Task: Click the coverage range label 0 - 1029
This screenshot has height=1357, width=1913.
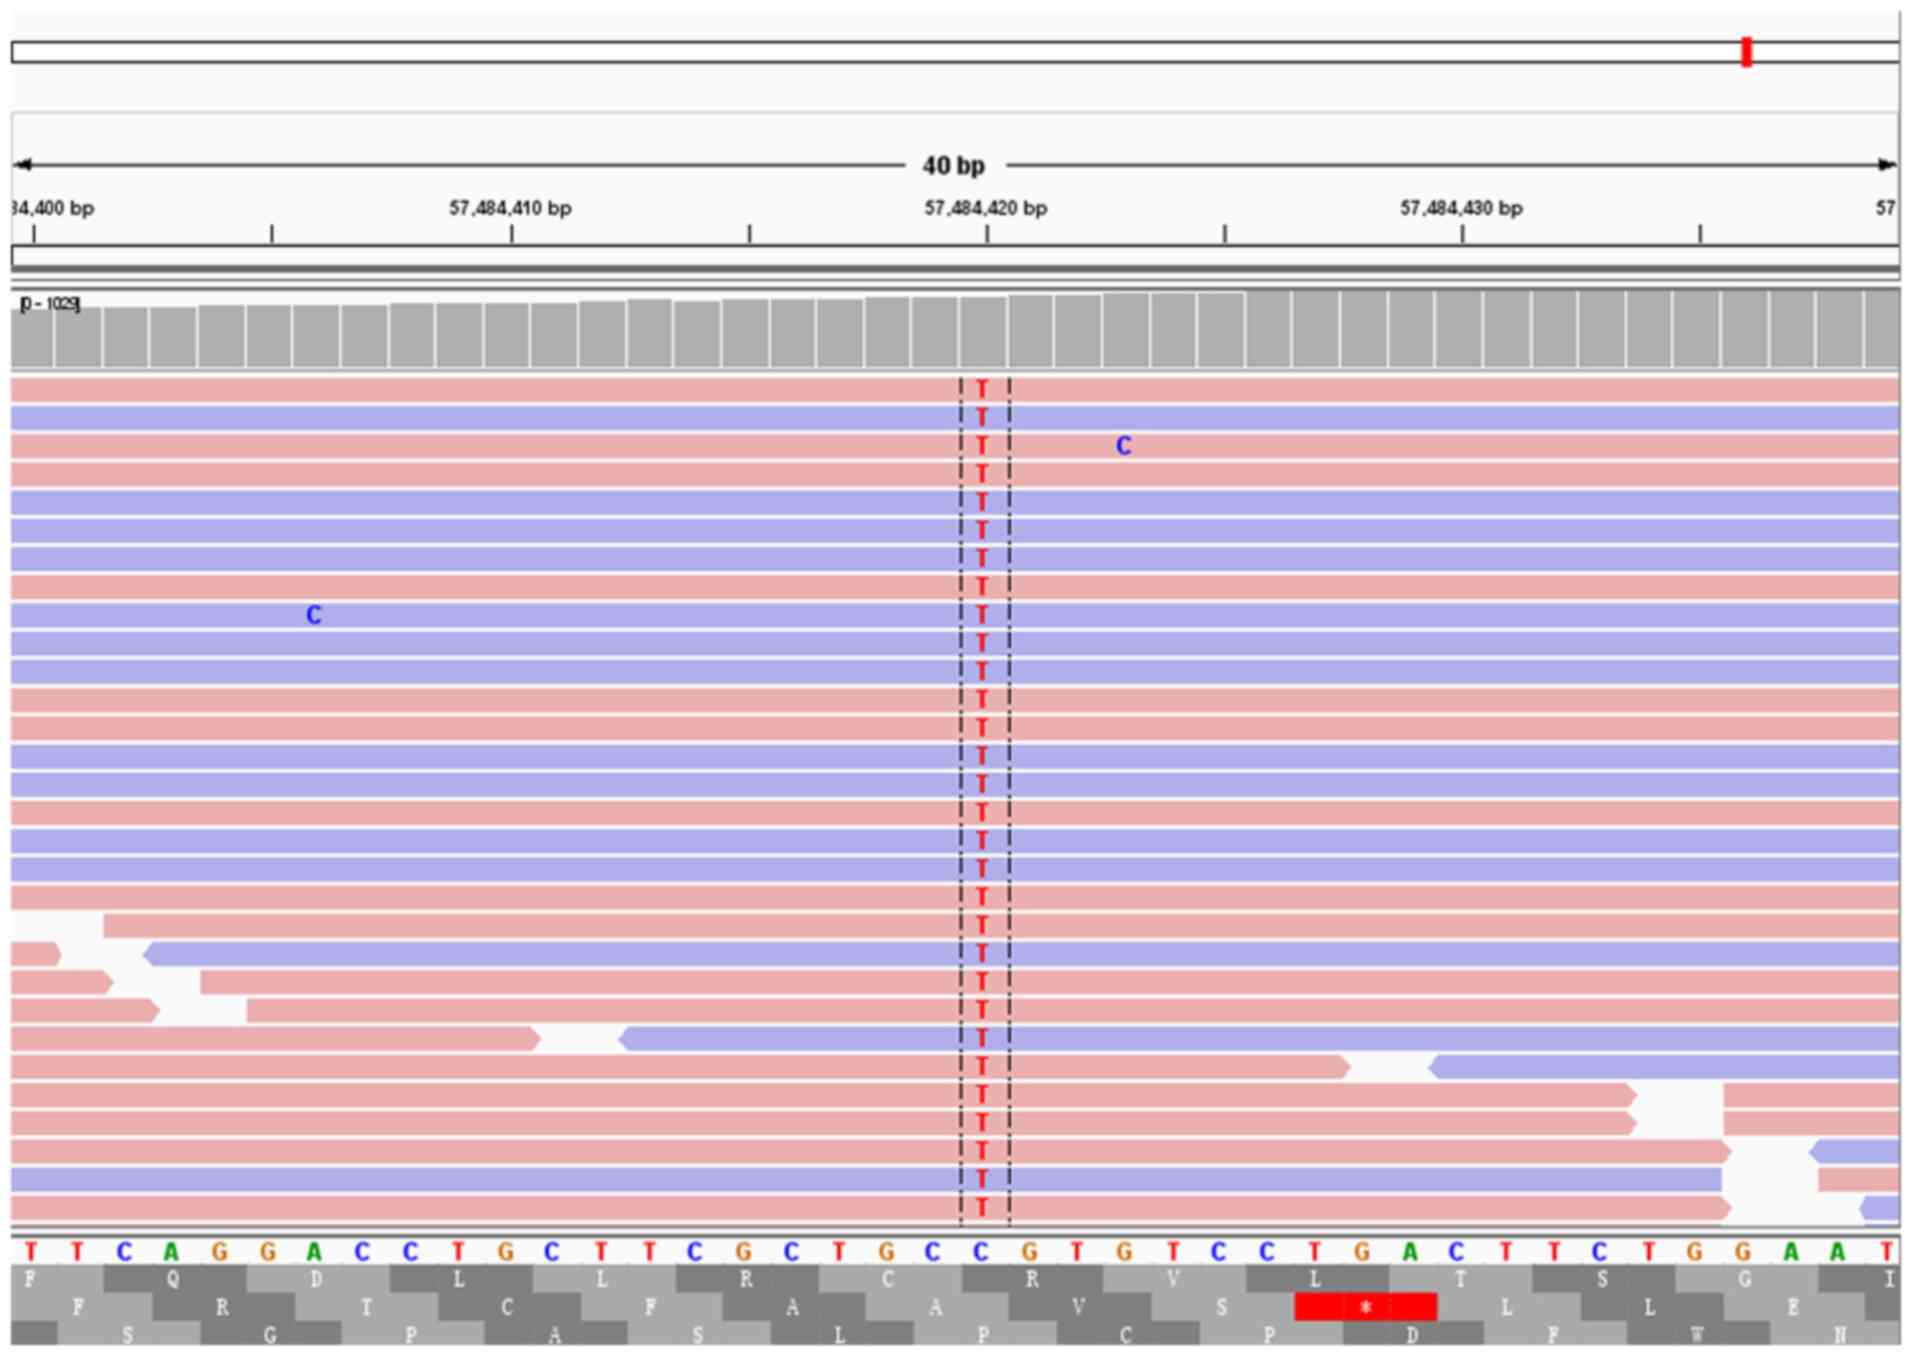Action: (x=50, y=303)
